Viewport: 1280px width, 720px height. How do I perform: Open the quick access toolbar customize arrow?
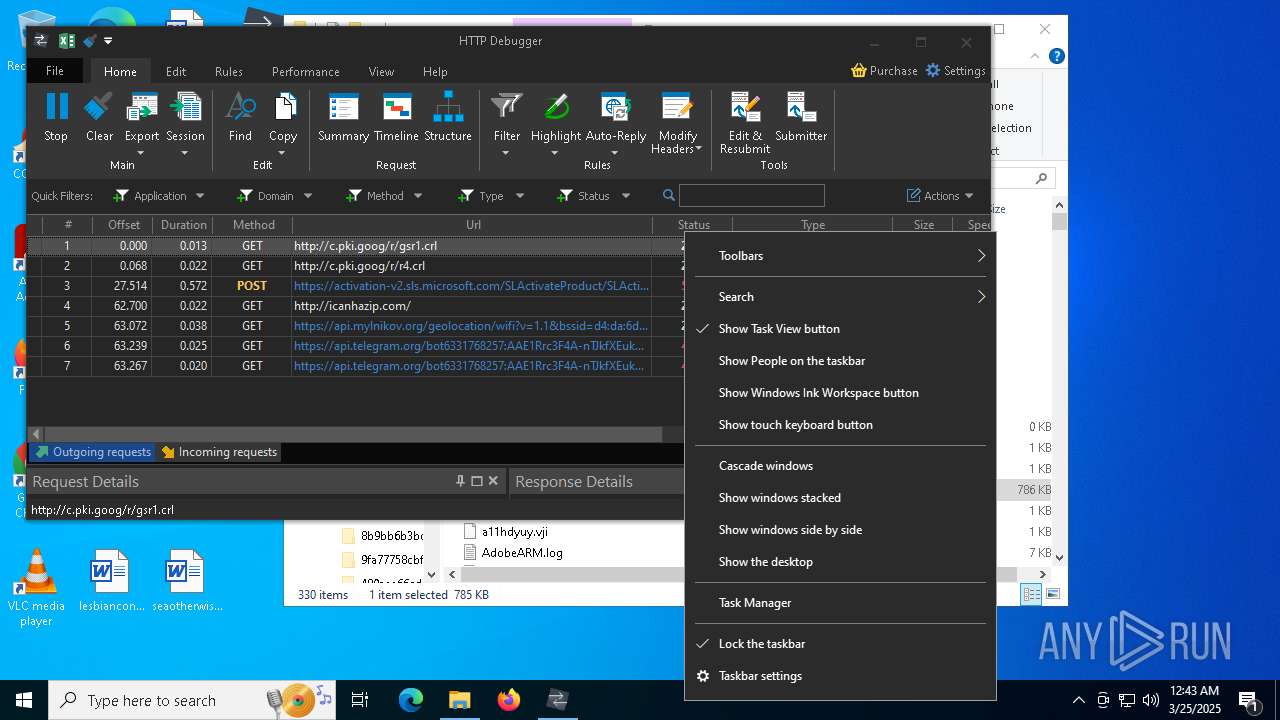[108, 41]
